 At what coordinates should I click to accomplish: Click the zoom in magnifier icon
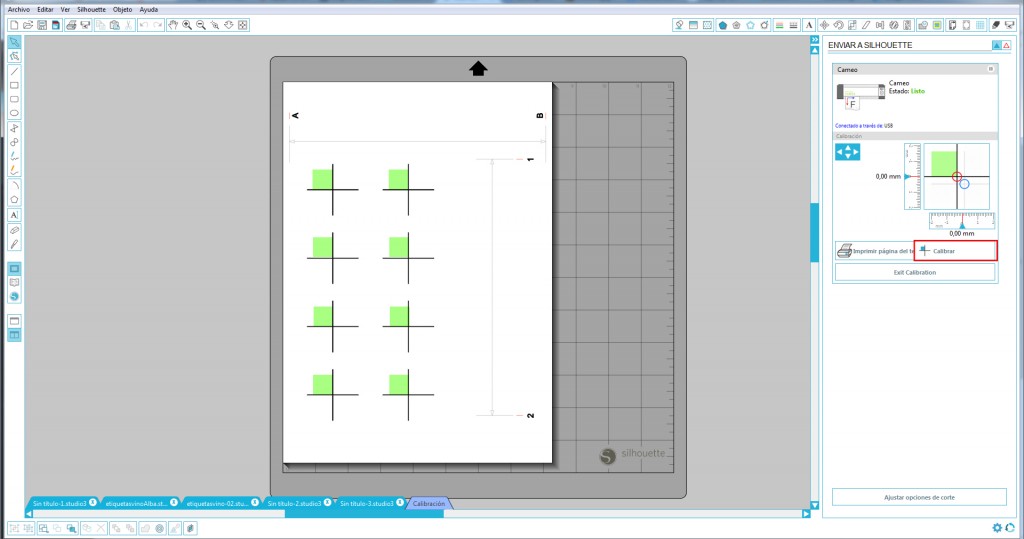pyautogui.click(x=187, y=23)
